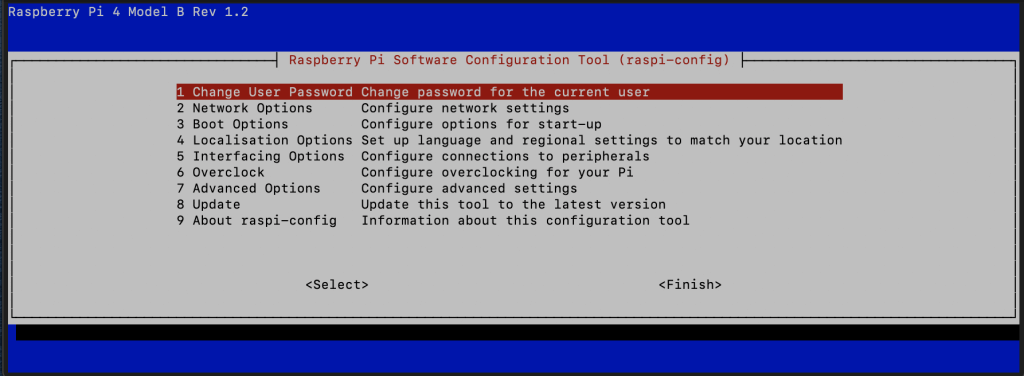Open the Advanced Options entry
Screen dimensions: 1024x376
click(509, 189)
